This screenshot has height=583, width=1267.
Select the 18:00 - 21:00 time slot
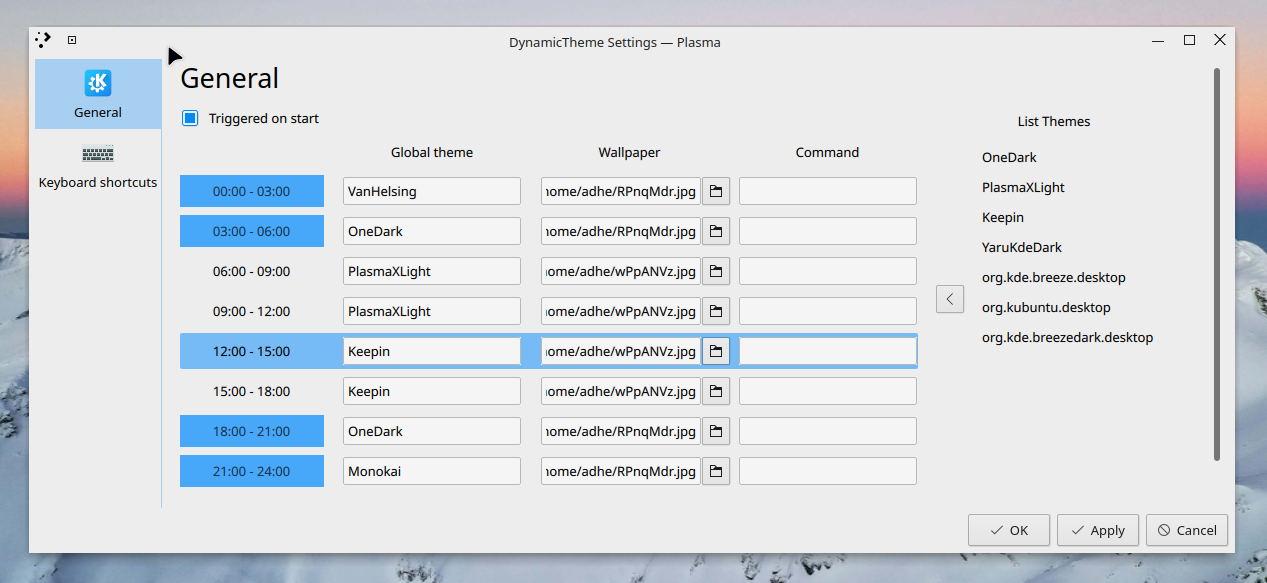coord(252,431)
